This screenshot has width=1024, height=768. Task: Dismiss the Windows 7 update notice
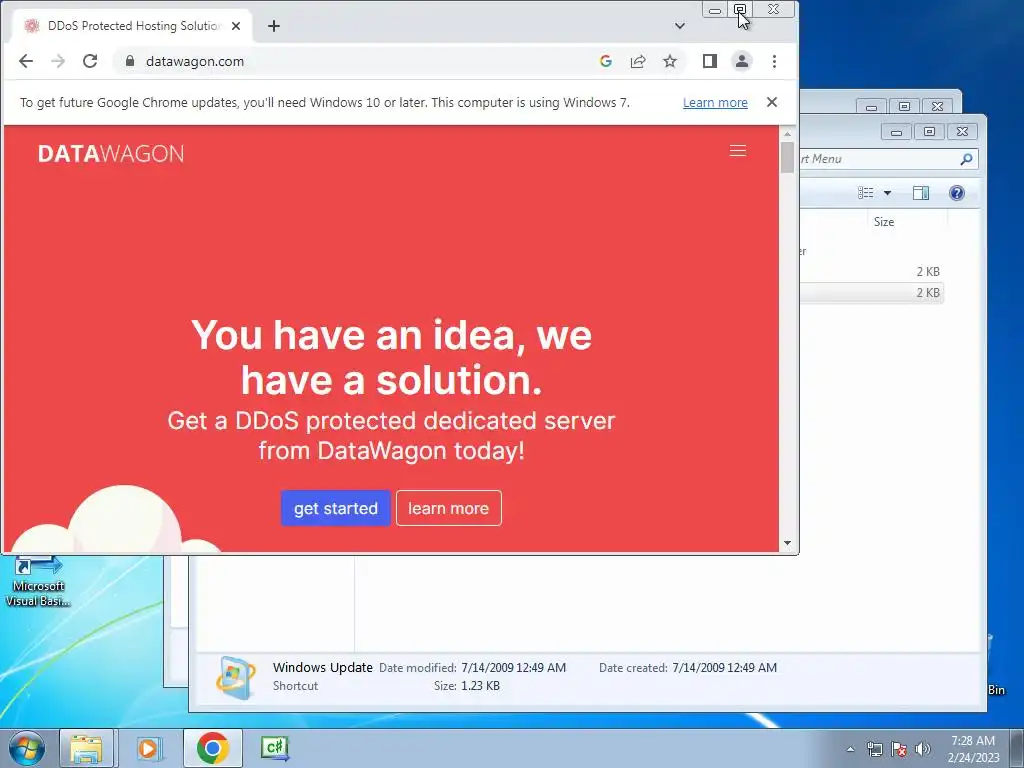click(772, 103)
